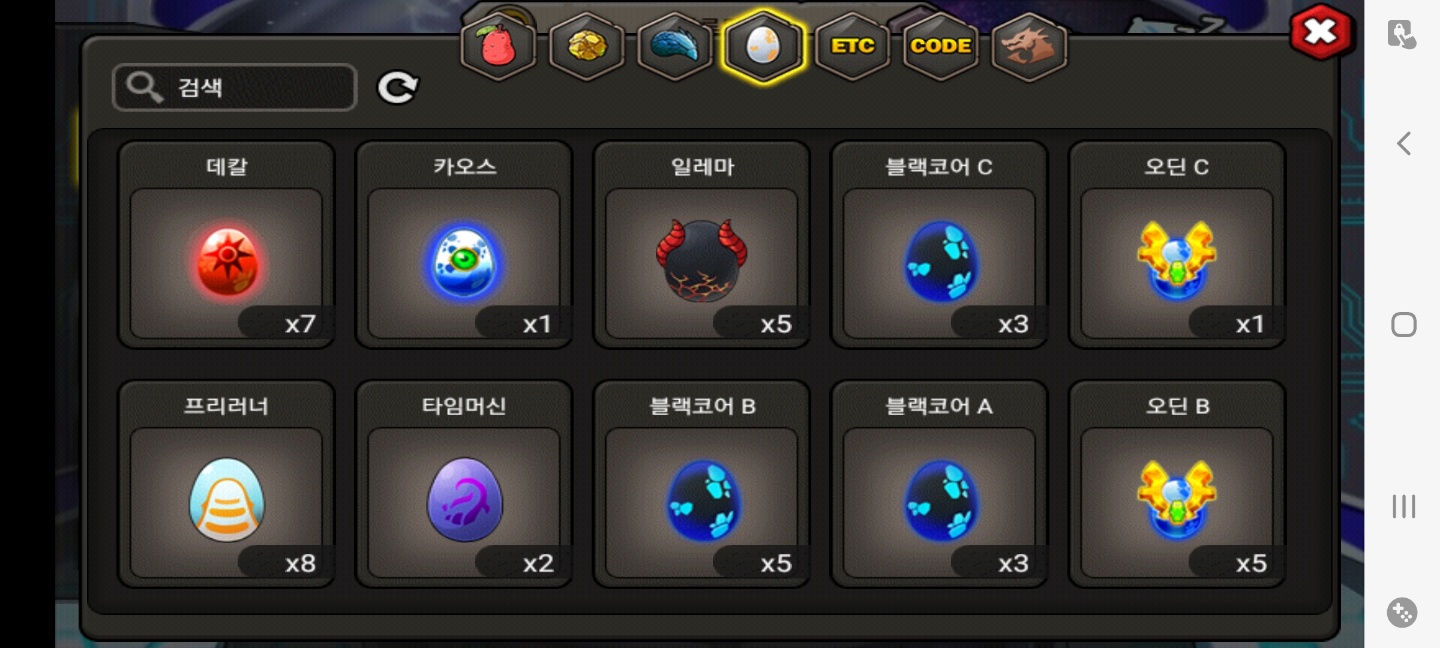Select the 오딘 B golden winged item
The width and height of the screenshot is (1440, 648).
point(1177,484)
